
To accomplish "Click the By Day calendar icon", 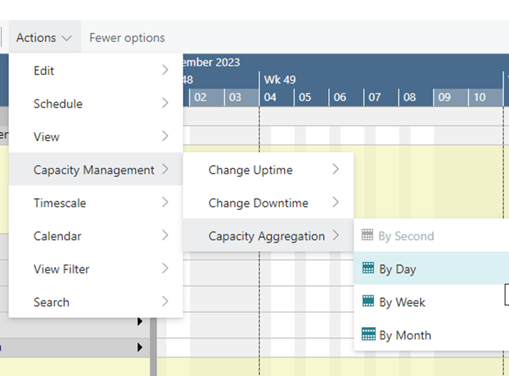I will click(368, 268).
